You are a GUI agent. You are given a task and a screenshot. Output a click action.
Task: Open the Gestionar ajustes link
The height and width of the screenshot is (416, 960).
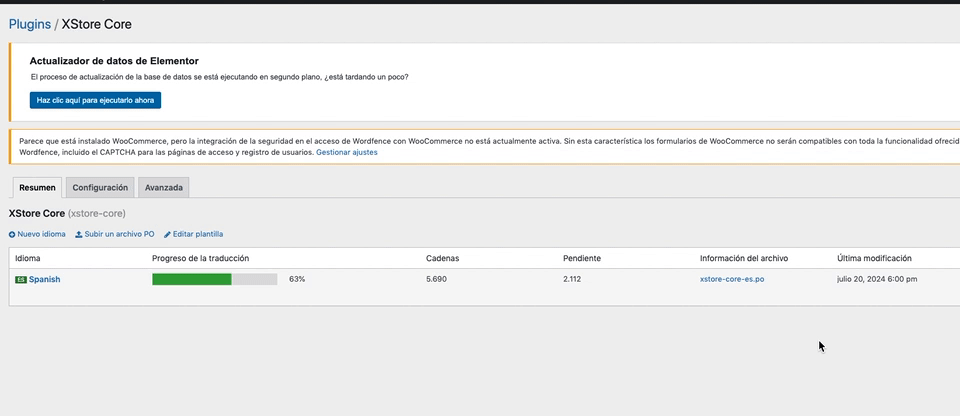(347, 152)
